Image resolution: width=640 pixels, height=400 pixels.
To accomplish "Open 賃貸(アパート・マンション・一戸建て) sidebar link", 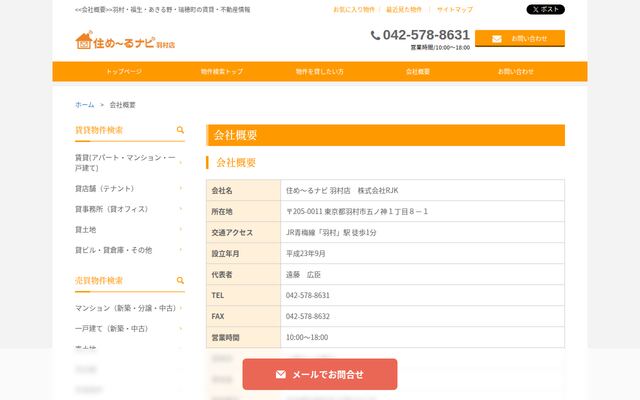I will [x=125, y=162].
